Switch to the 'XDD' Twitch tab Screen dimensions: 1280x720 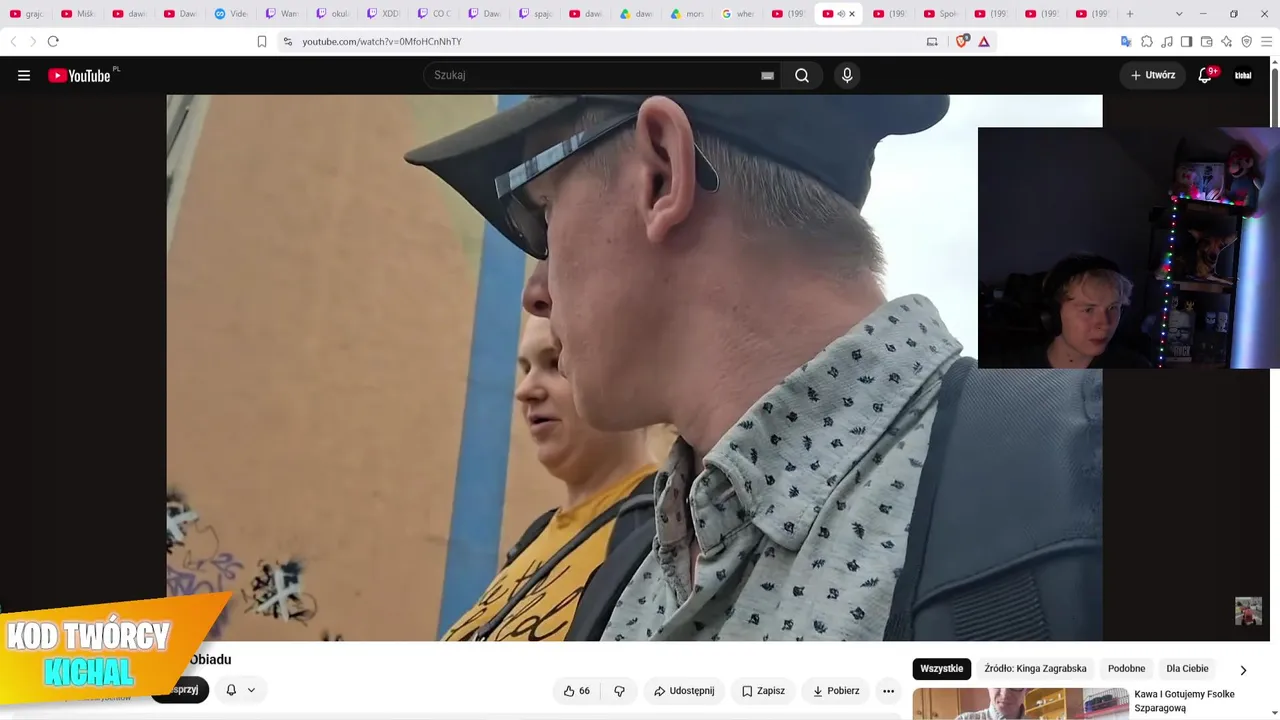pos(383,14)
